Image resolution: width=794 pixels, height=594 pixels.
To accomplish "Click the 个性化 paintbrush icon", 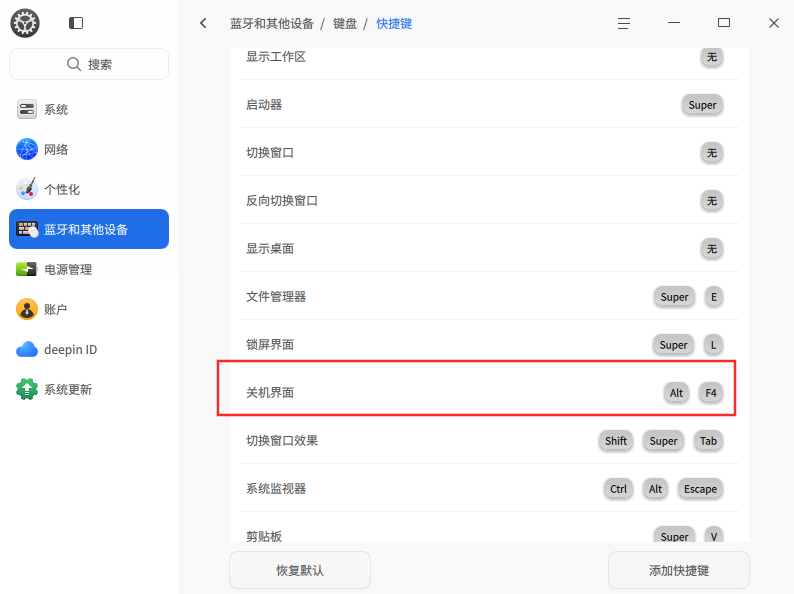I will 27,189.
